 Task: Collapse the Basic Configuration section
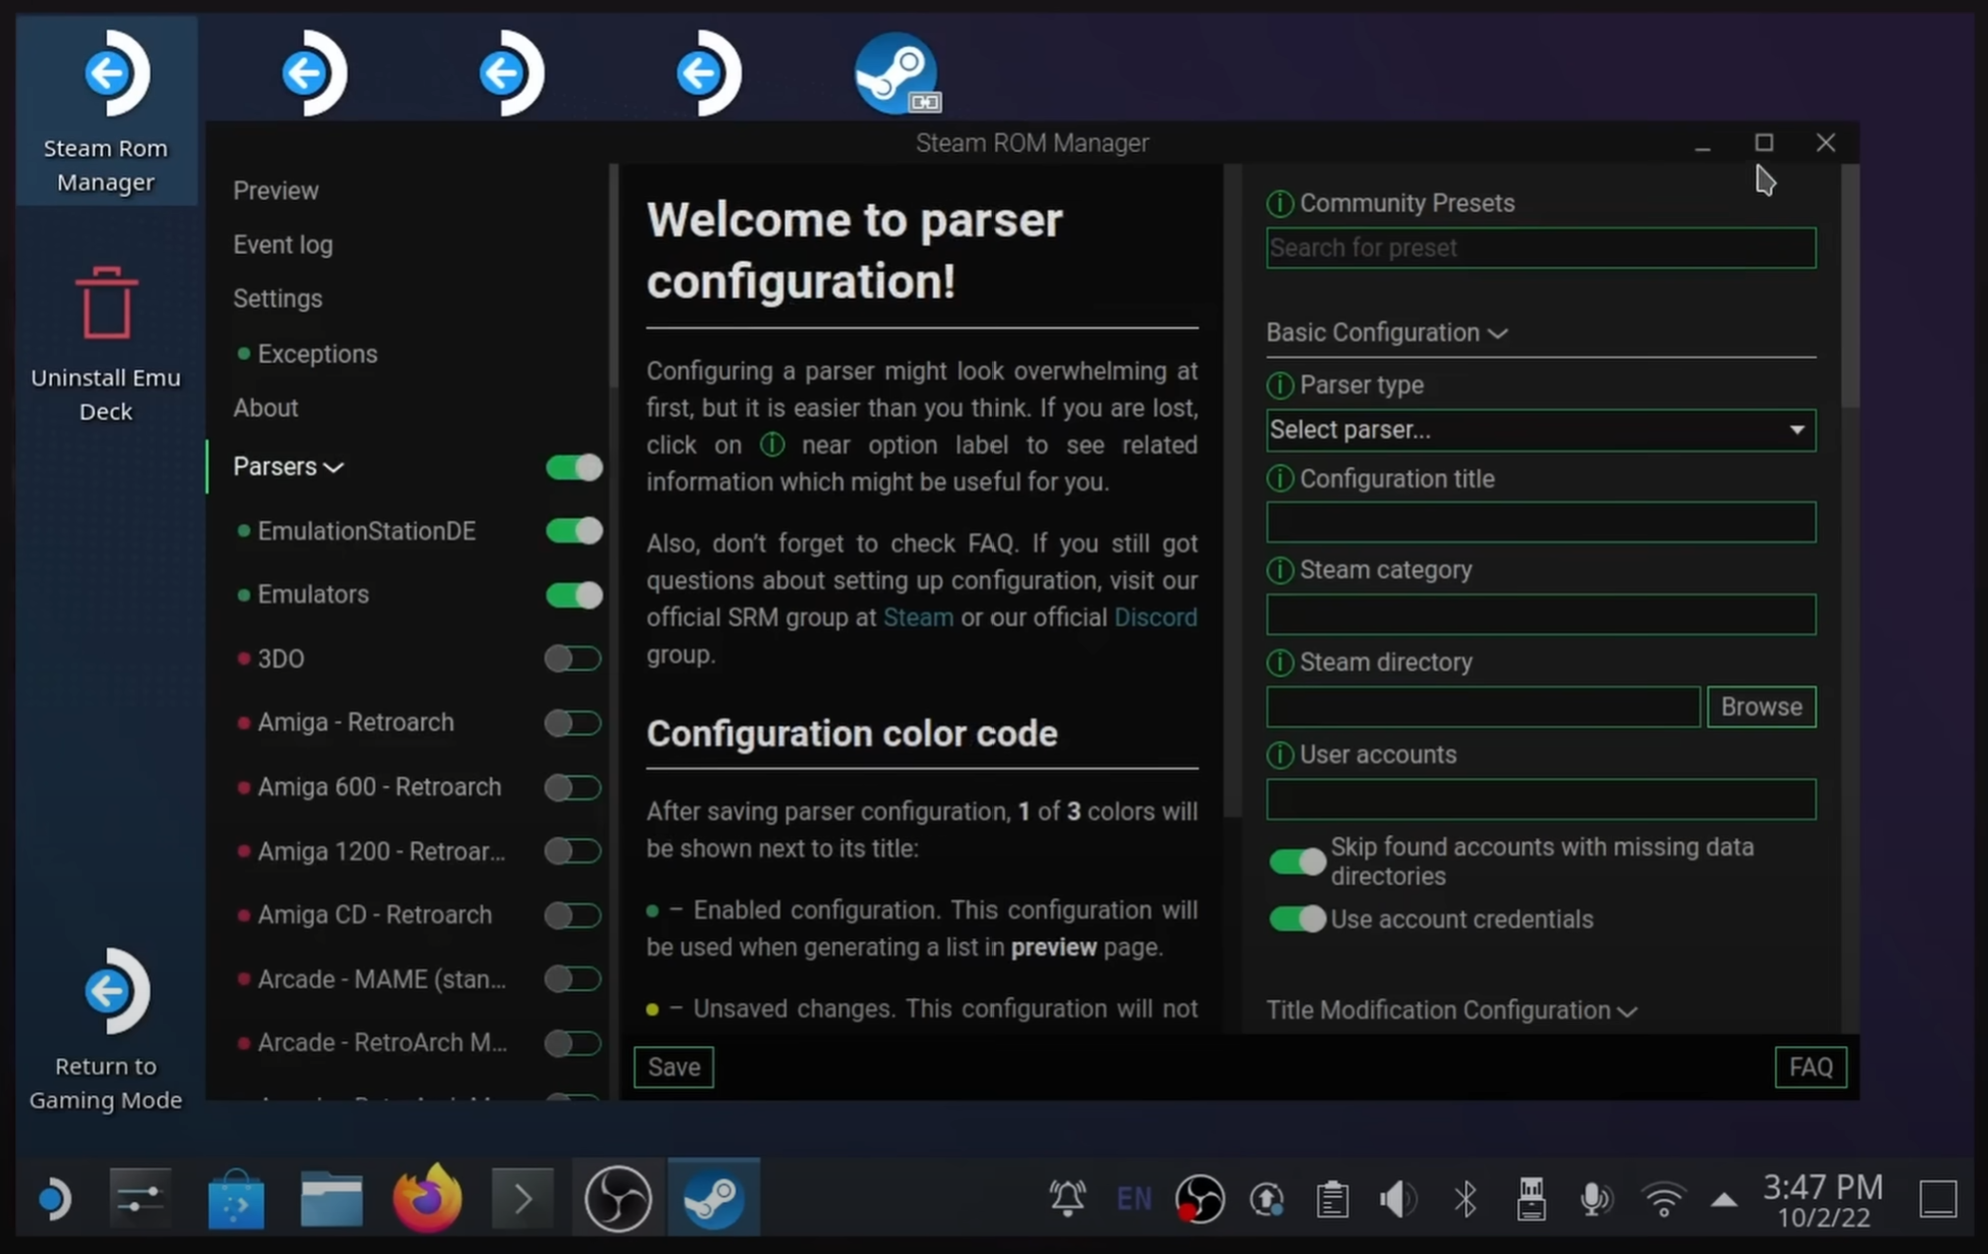click(x=1387, y=333)
